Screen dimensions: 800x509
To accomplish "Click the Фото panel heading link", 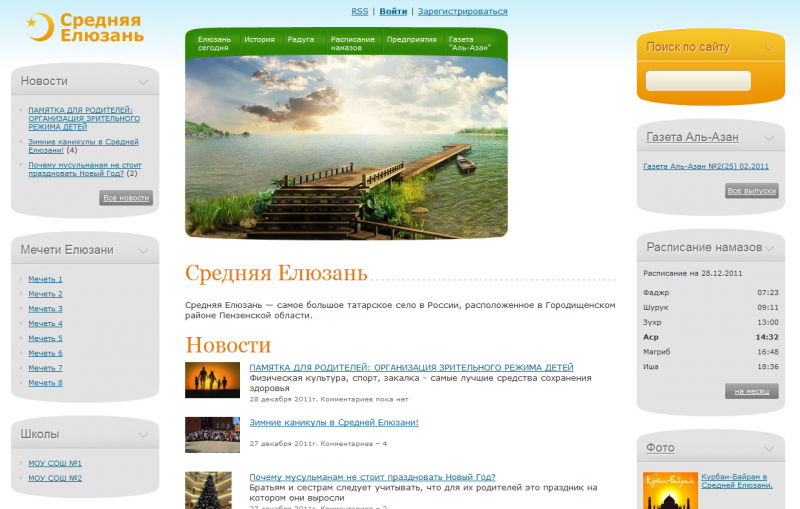I will [x=660, y=448].
